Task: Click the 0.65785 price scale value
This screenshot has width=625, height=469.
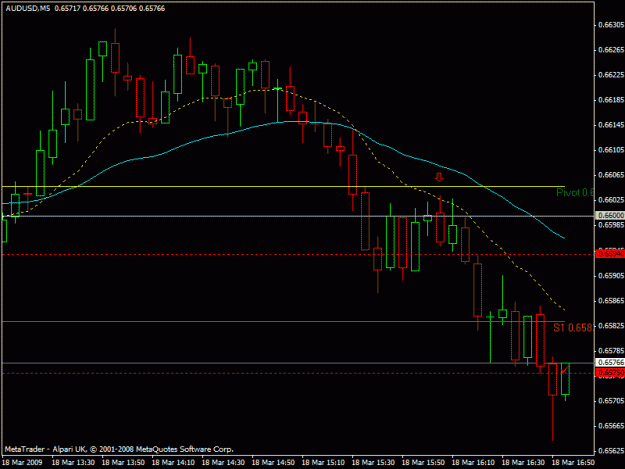Action: (x=611, y=351)
